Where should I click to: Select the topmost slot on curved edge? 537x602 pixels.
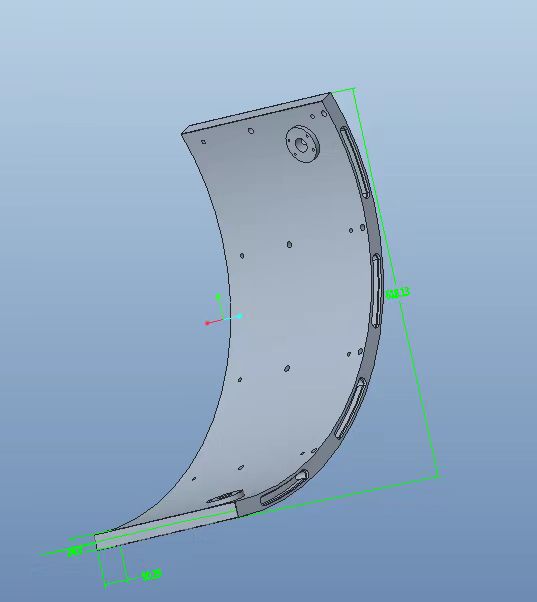click(x=355, y=162)
